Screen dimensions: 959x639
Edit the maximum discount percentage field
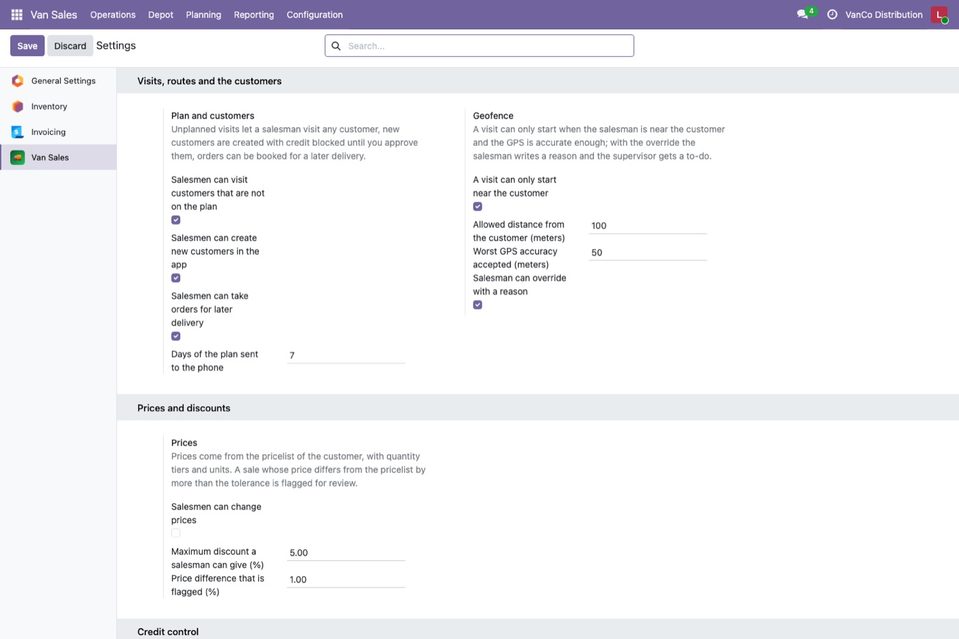[346, 553]
